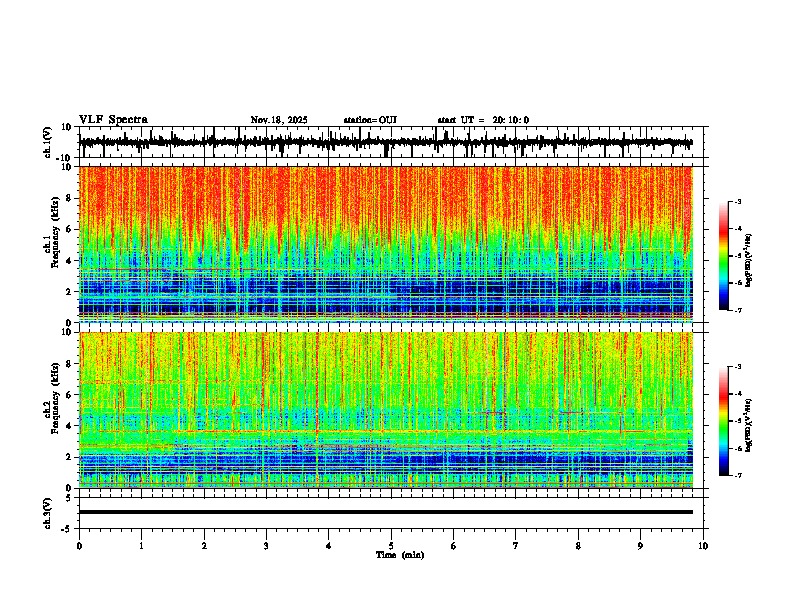
Task: Click the ch.2 color scale legend title
Action: [749, 425]
